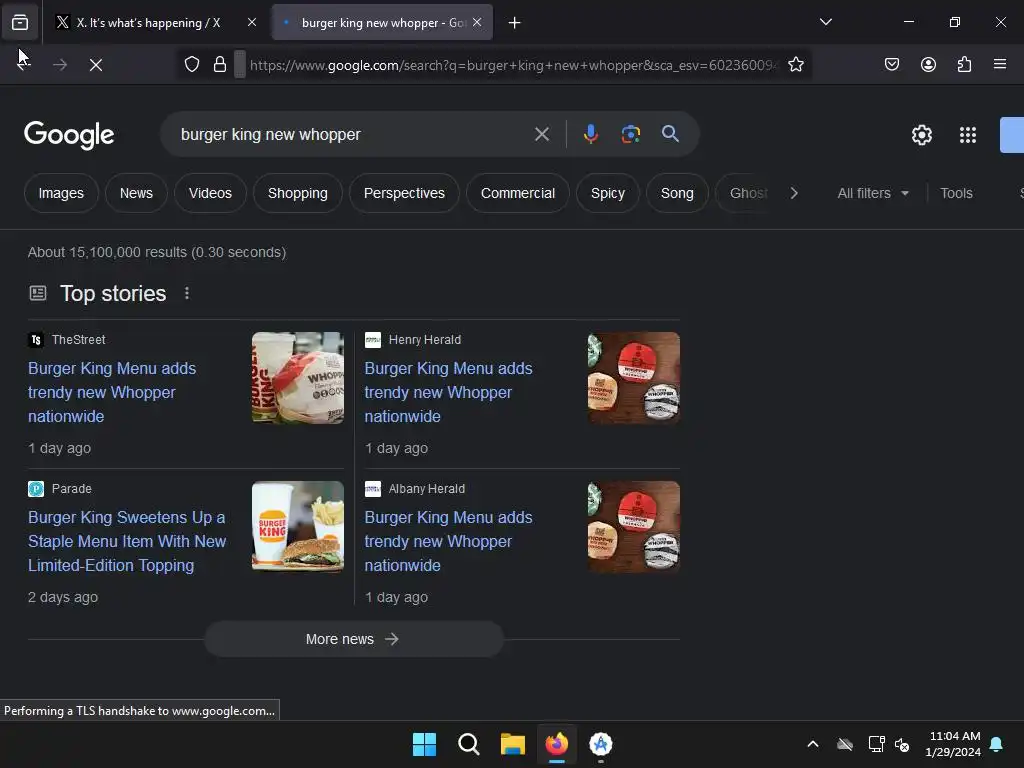This screenshot has width=1024, height=768.
Task: Clear the search query with X
Action: click(x=541, y=135)
